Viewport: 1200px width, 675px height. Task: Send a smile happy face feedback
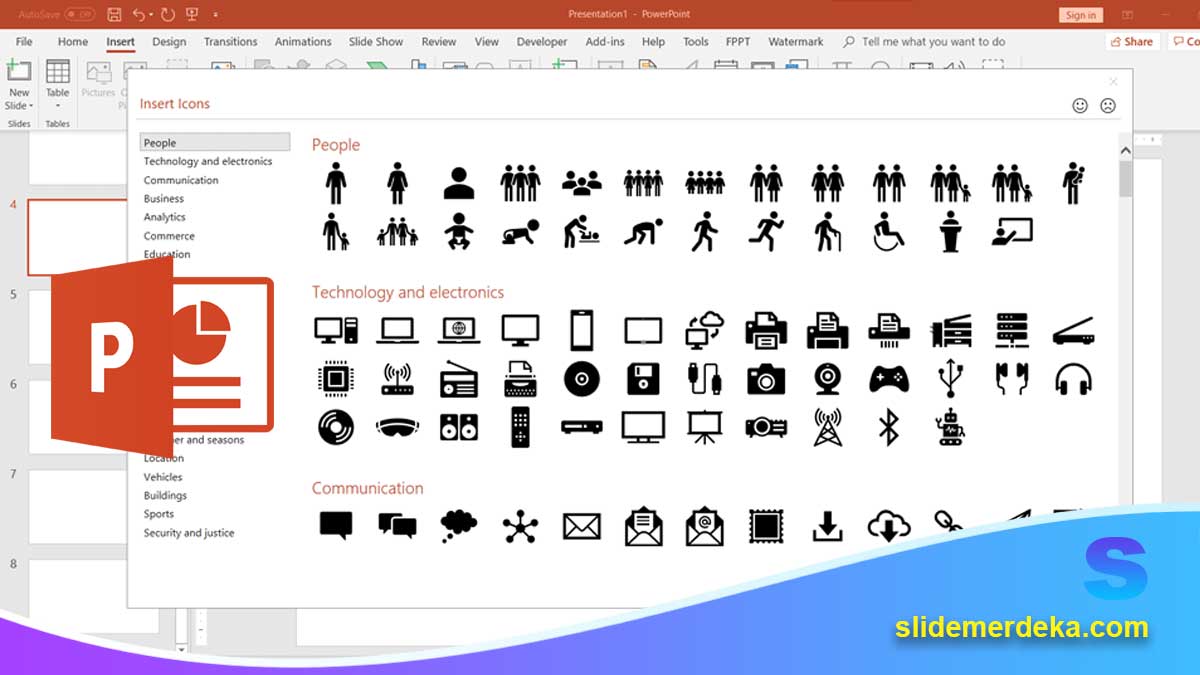(x=1080, y=105)
